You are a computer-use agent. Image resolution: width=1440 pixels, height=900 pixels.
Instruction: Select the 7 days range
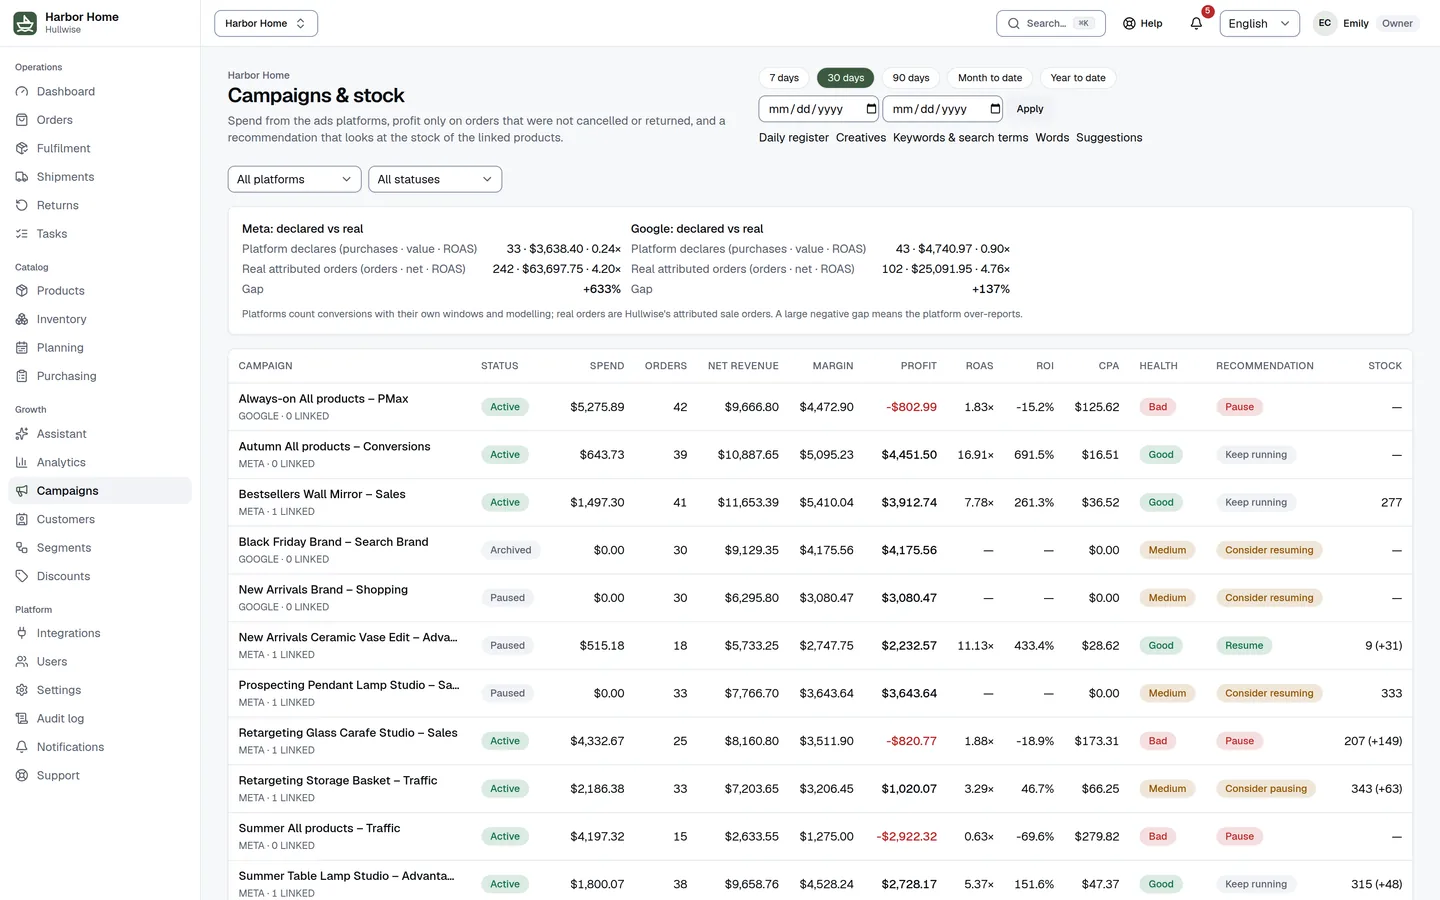click(784, 78)
